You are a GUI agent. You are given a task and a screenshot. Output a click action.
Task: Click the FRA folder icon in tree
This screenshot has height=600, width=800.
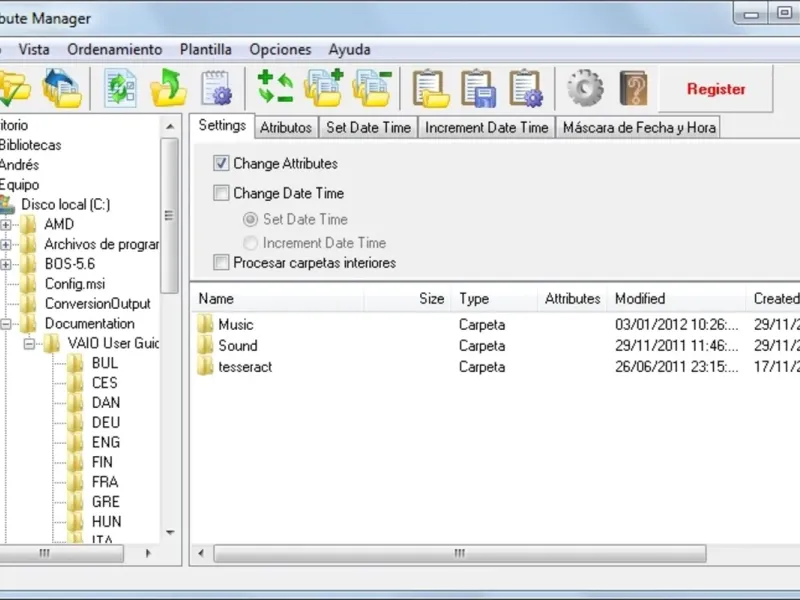(x=76, y=482)
